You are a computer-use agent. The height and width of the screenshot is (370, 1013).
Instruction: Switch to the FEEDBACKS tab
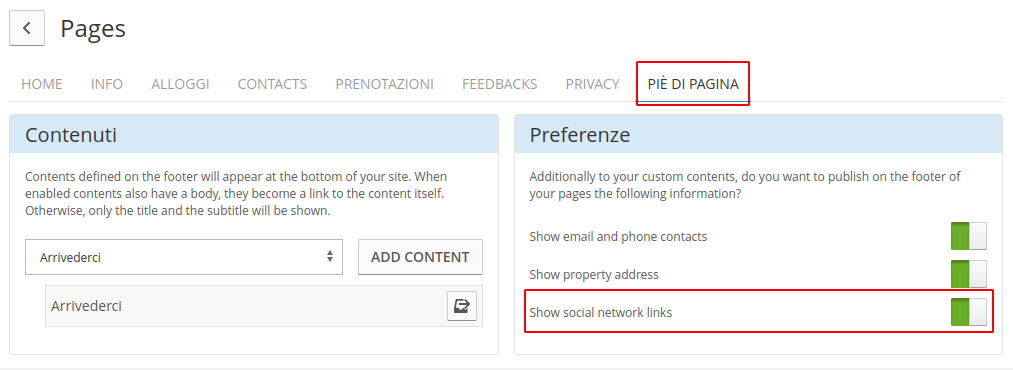tap(499, 84)
